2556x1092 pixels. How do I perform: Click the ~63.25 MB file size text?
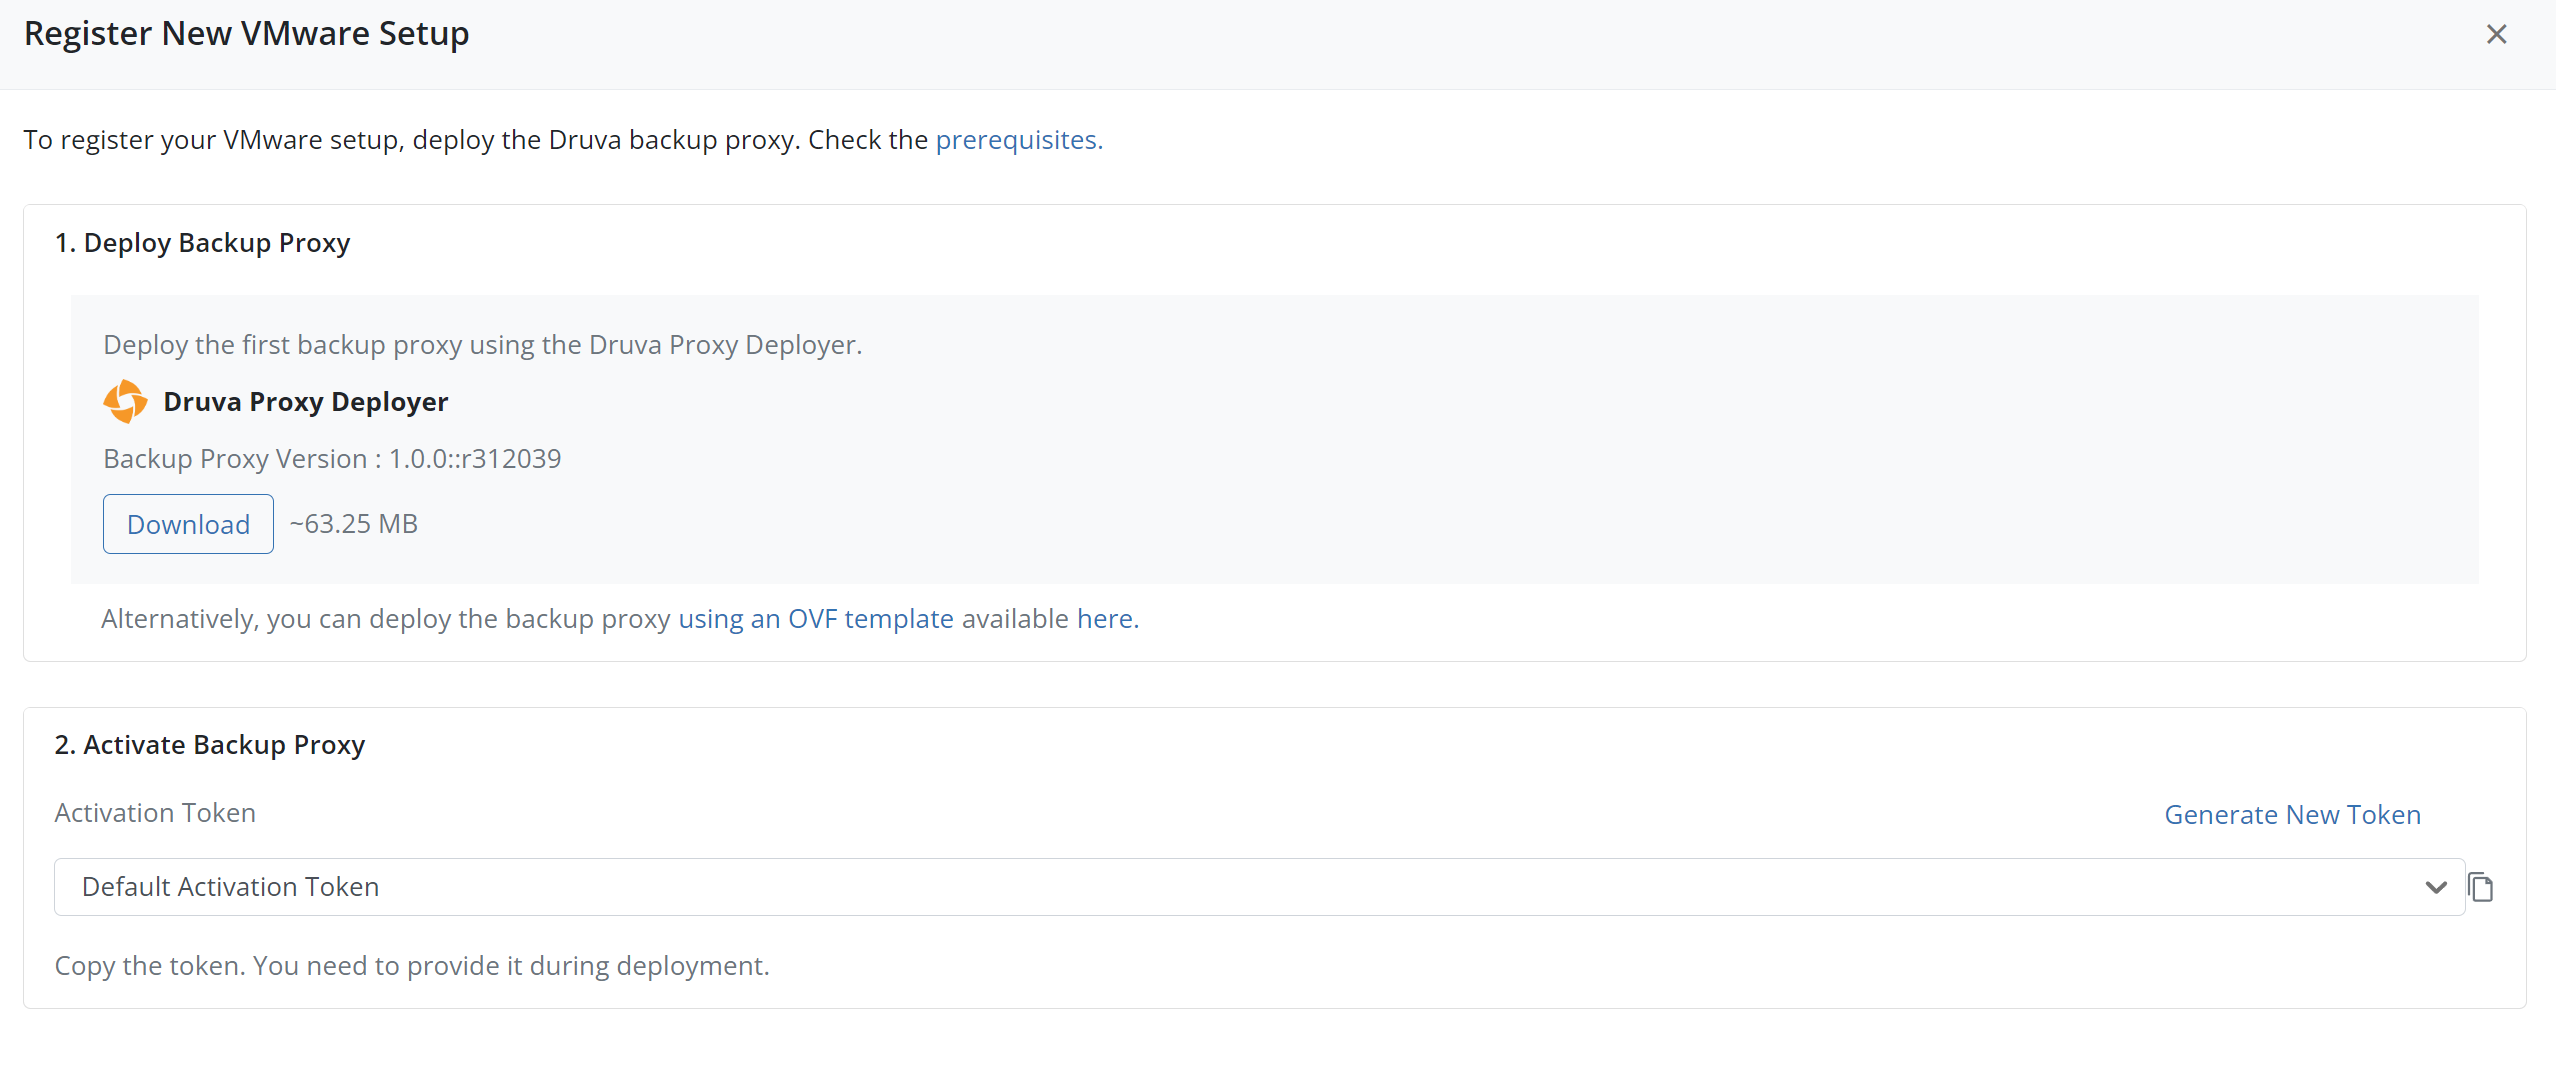tap(353, 524)
